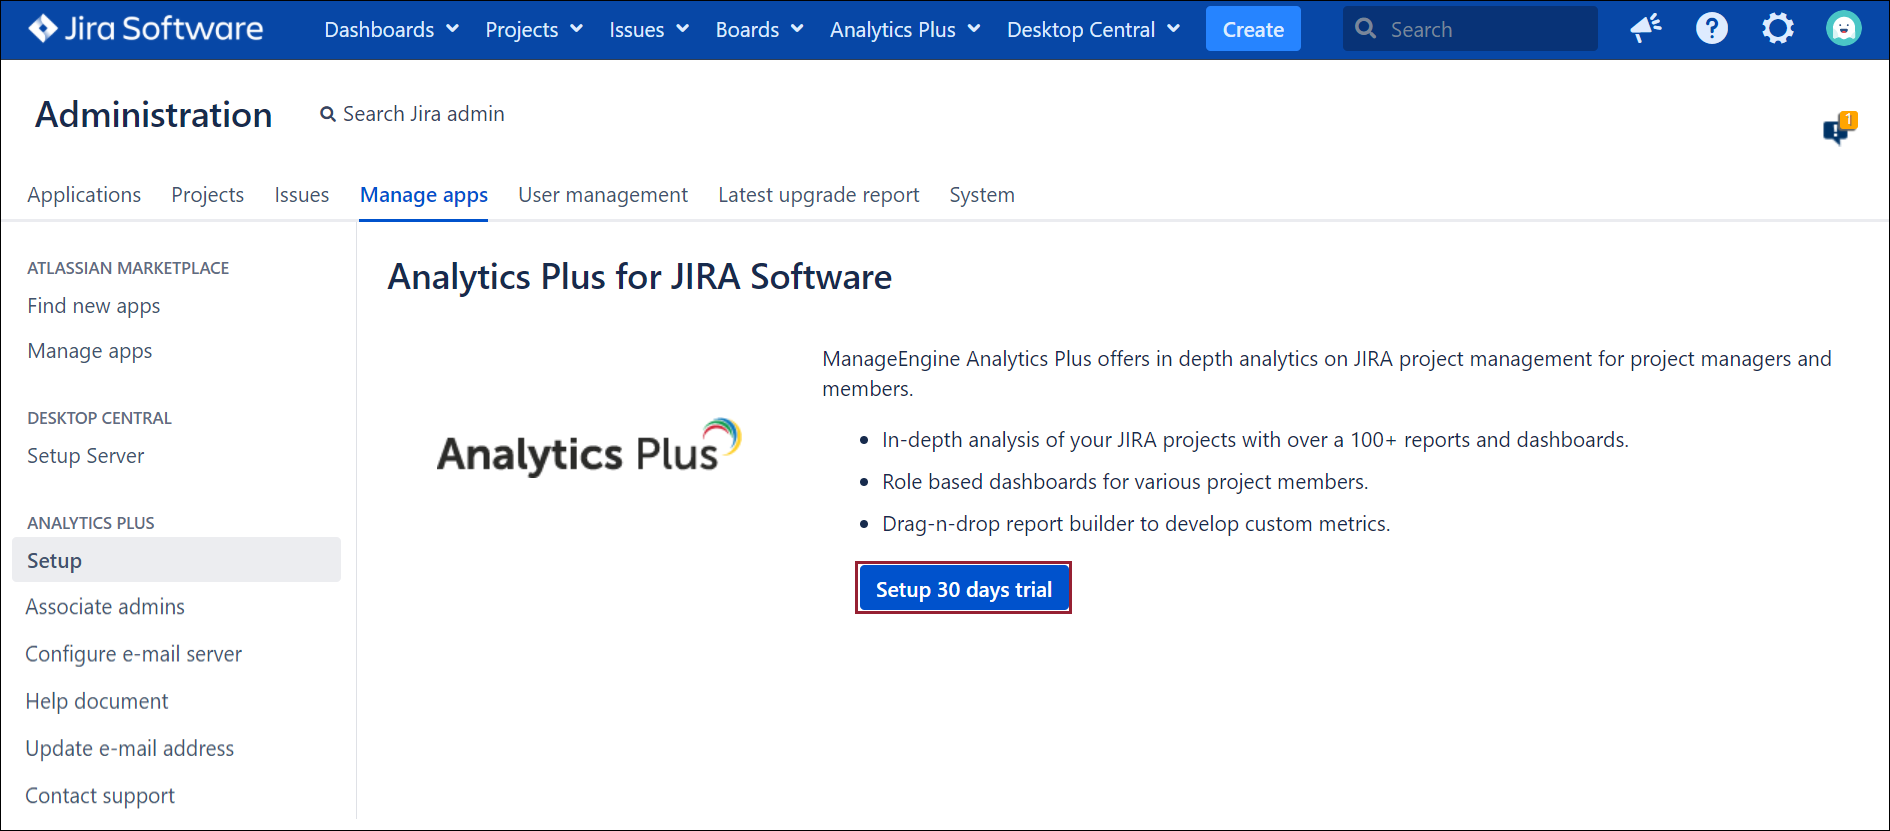Open the Help question mark icon

coord(1711,29)
